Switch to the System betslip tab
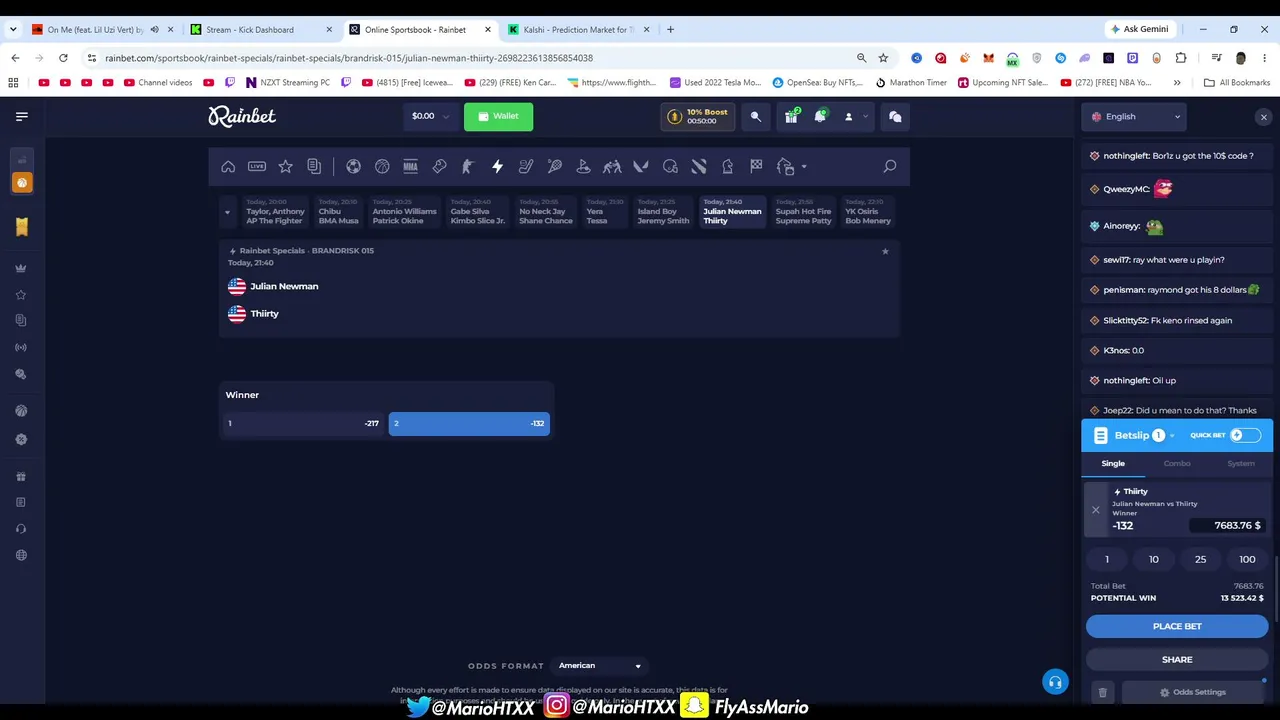This screenshot has height=720, width=1280. 1241,464
